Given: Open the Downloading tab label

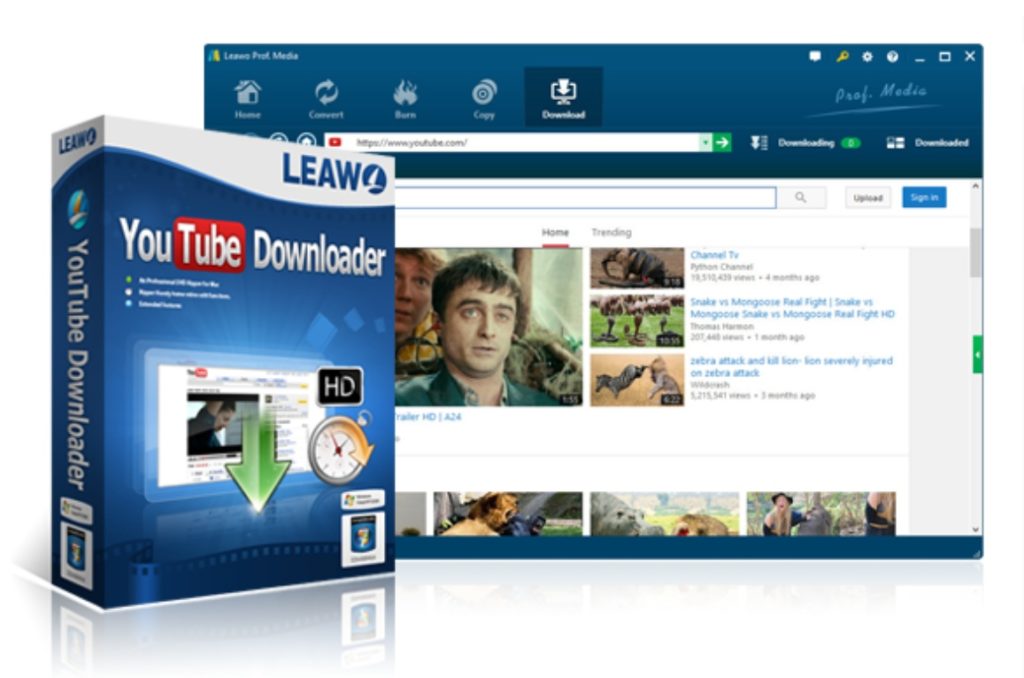Looking at the screenshot, I should (806, 142).
